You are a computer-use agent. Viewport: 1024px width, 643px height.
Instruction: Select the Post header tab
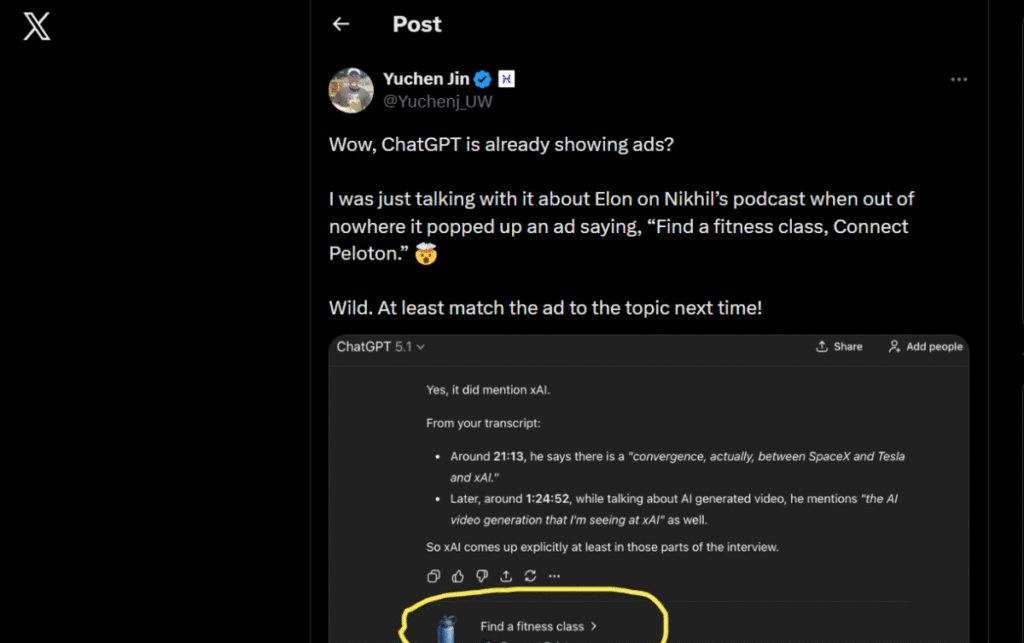click(x=417, y=23)
